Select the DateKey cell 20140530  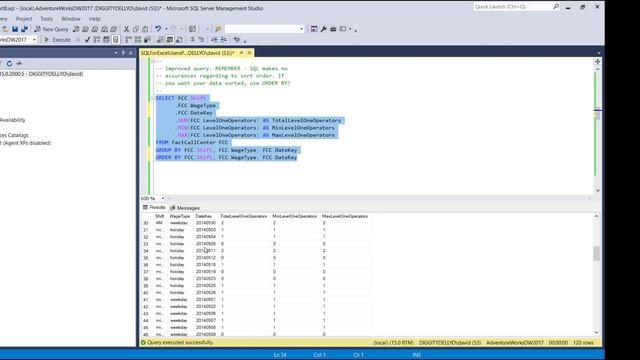pos(206,223)
